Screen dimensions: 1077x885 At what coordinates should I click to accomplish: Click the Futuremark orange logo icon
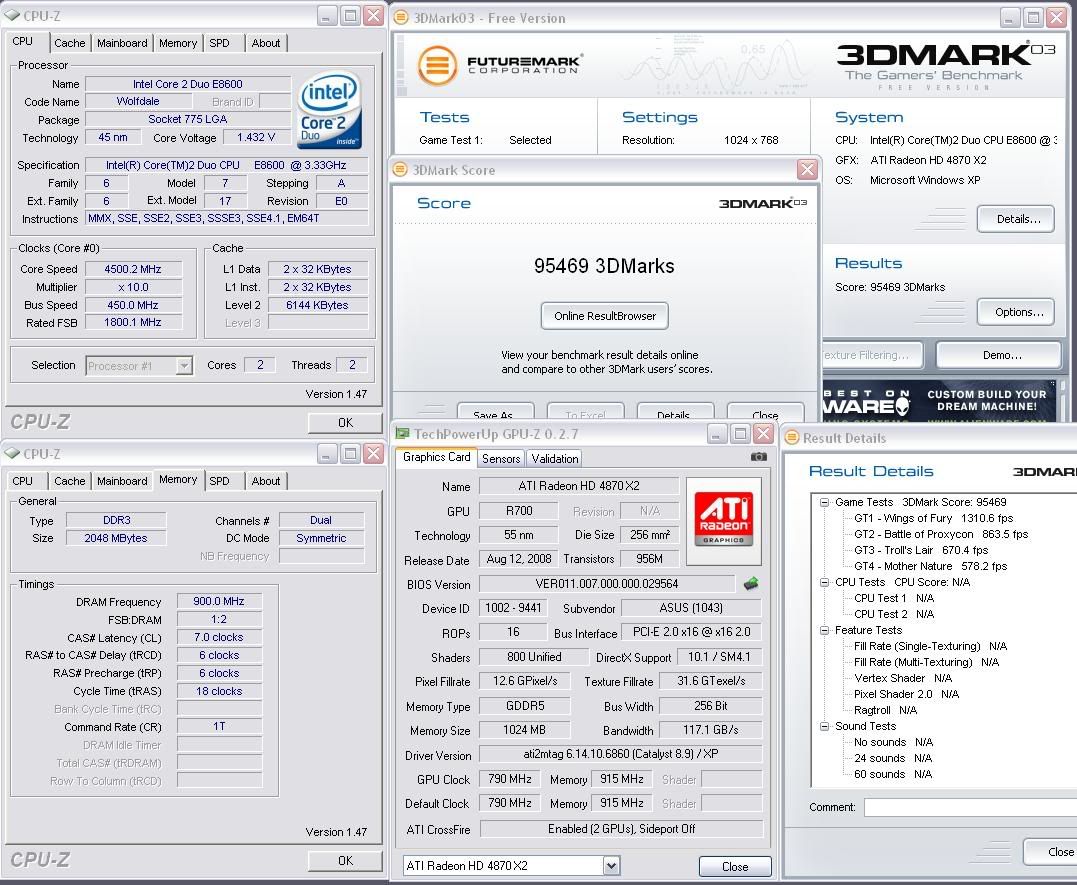[438, 65]
